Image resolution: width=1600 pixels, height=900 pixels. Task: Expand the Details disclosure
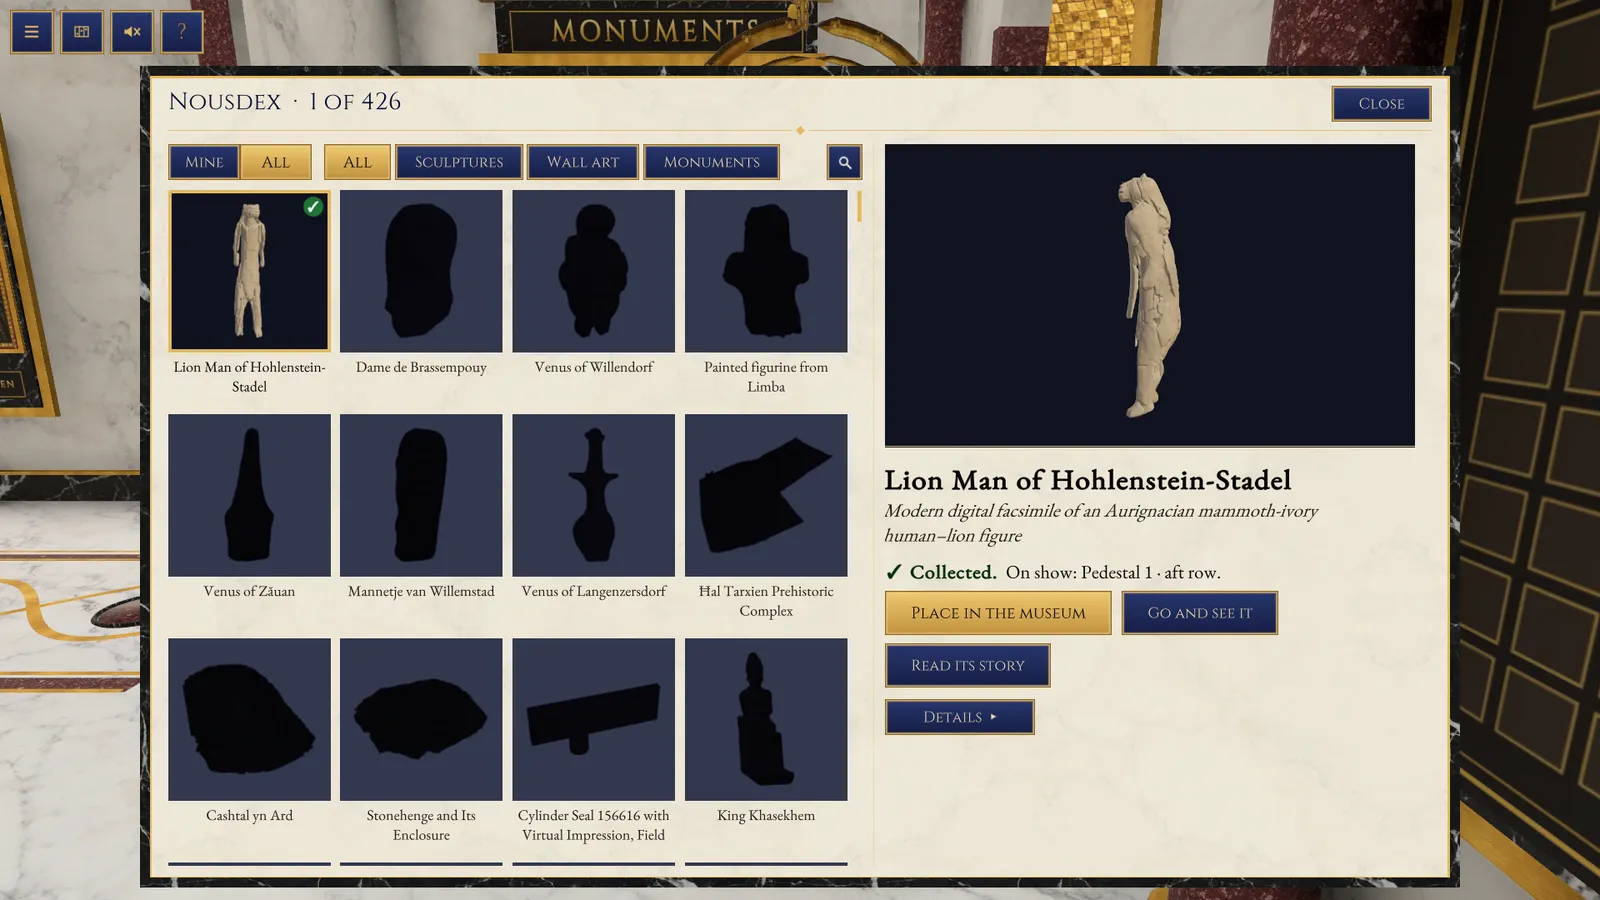(x=959, y=717)
